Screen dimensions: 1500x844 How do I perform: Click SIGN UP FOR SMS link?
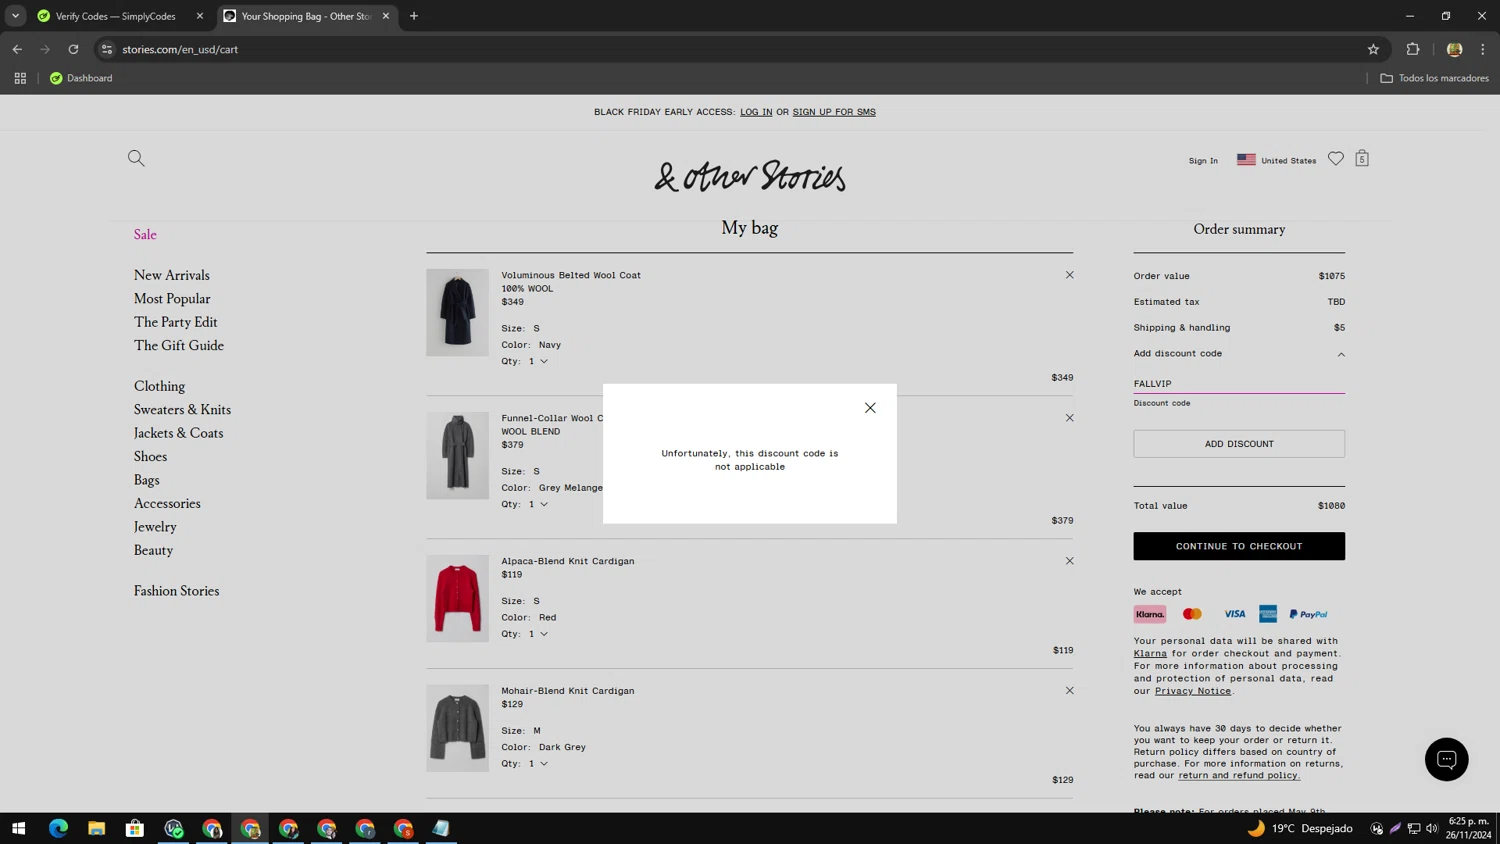tap(834, 112)
